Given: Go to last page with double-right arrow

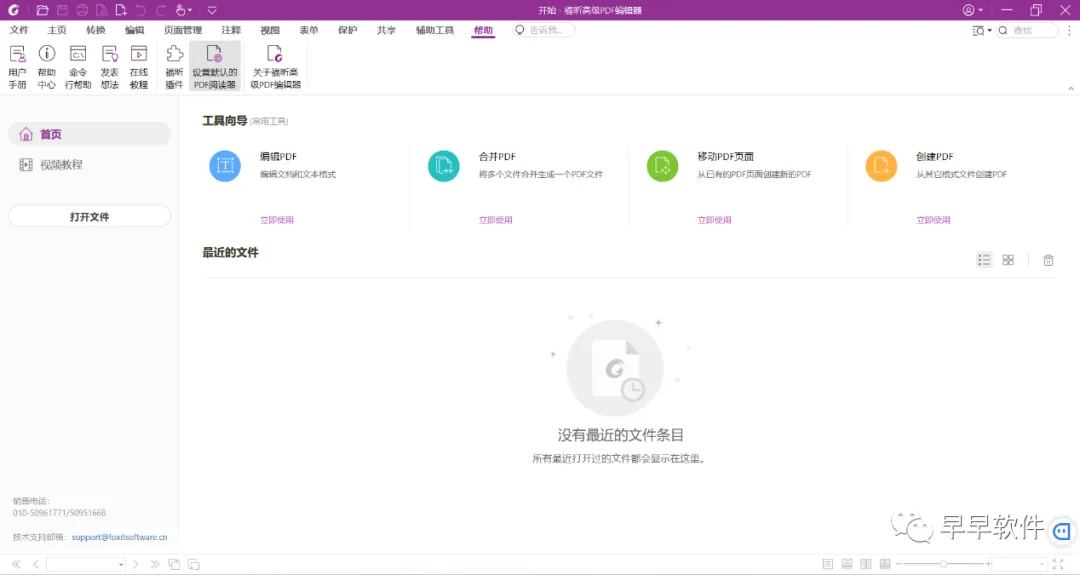Looking at the screenshot, I should [155, 565].
